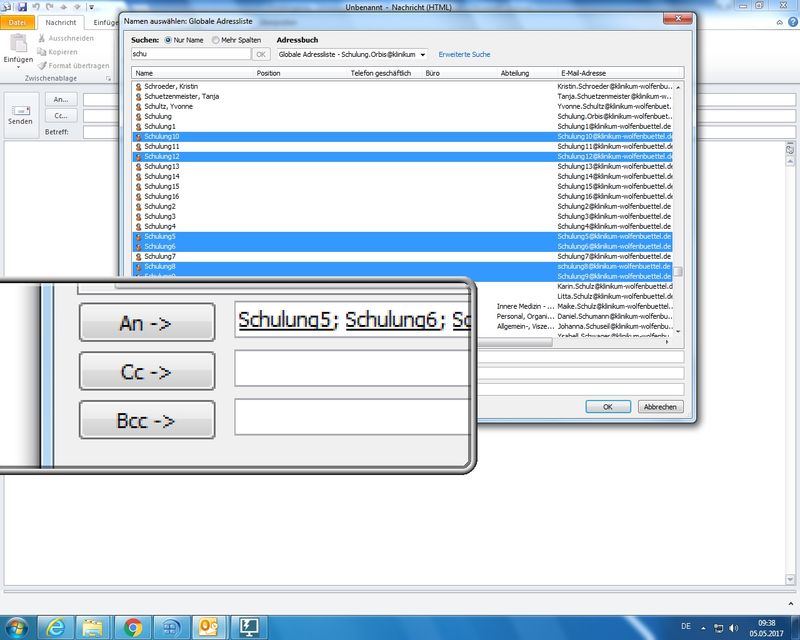Image resolution: width=800 pixels, height=640 pixels.
Task: Click the contact icon beside Schulung13
Action: 138,166
